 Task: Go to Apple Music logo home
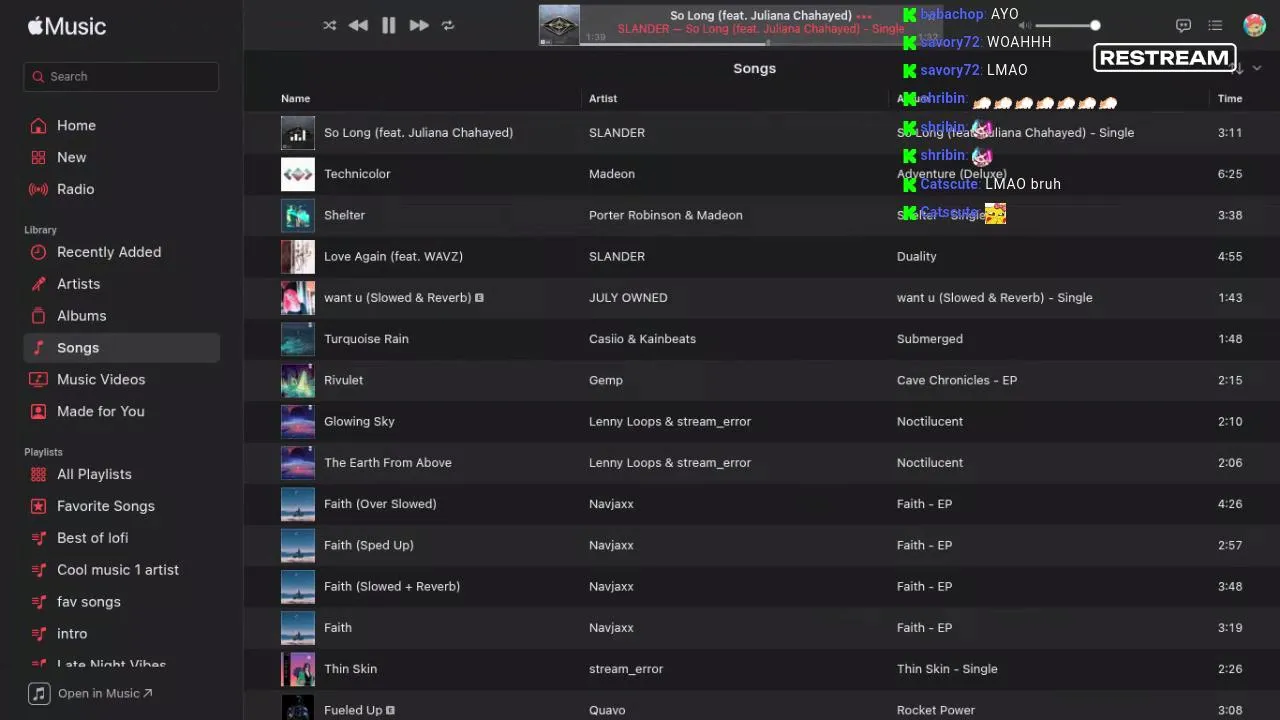click(66, 26)
